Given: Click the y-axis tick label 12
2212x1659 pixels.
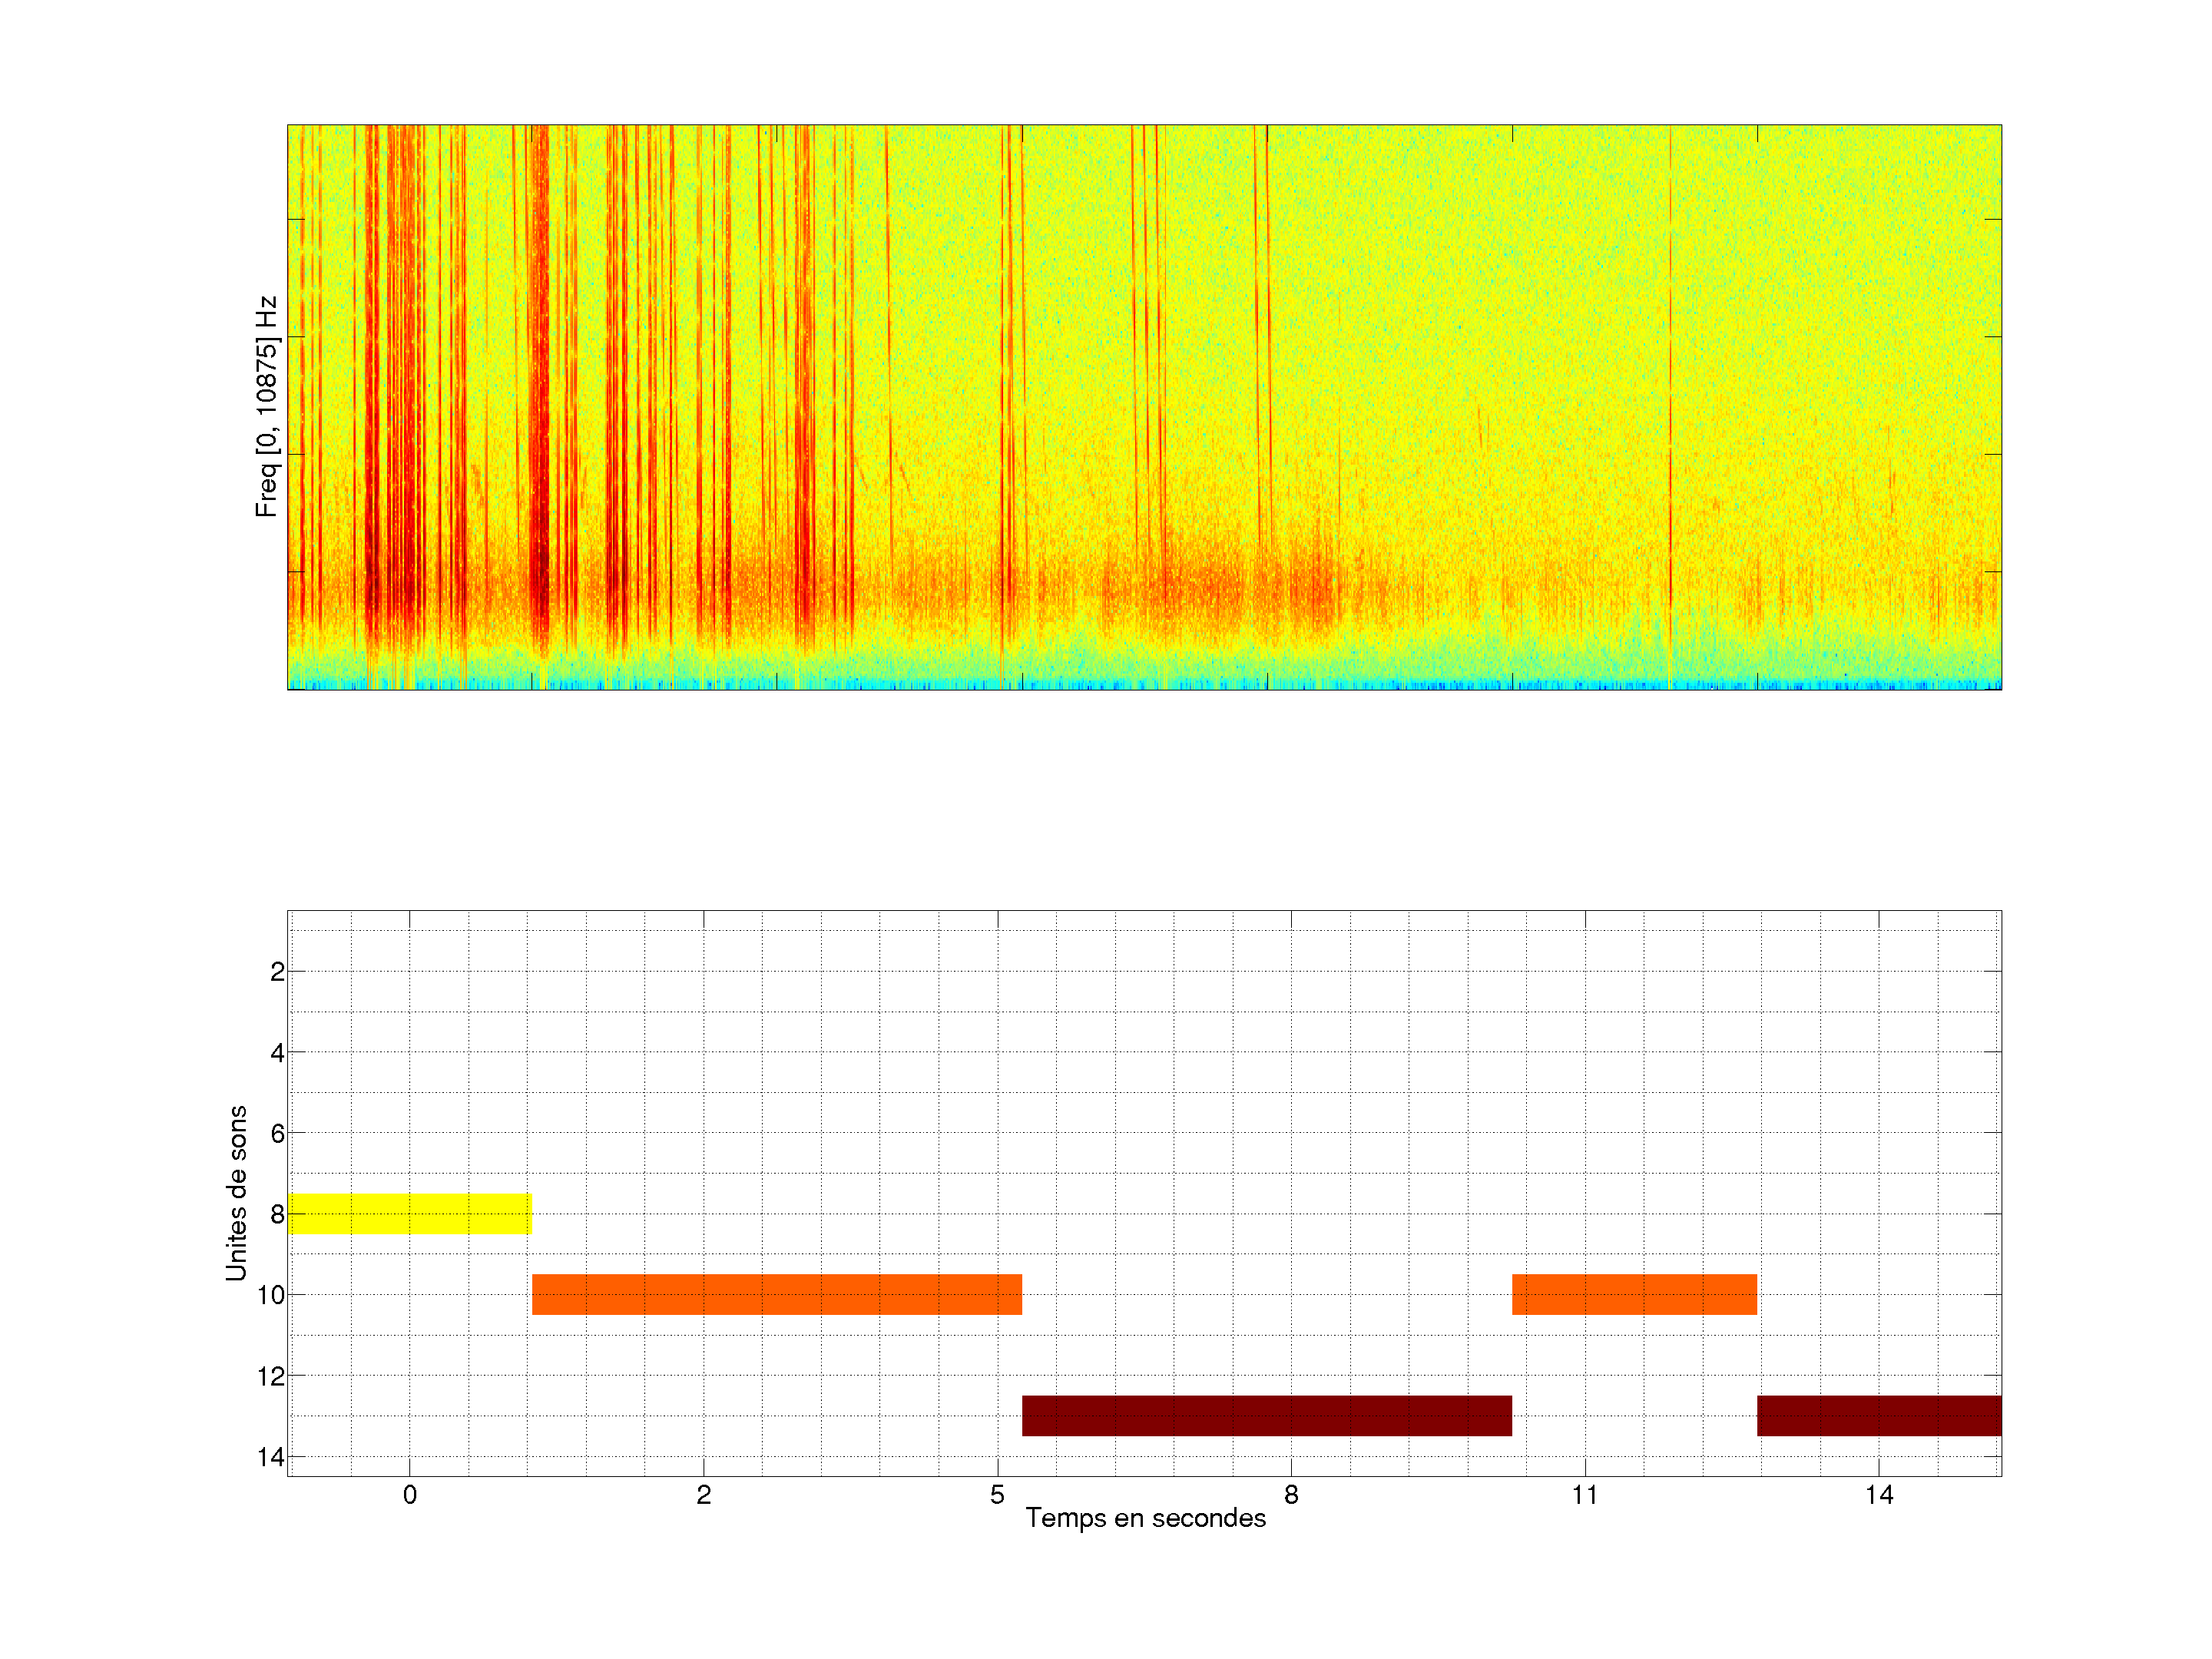Looking at the screenshot, I should (x=270, y=1376).
